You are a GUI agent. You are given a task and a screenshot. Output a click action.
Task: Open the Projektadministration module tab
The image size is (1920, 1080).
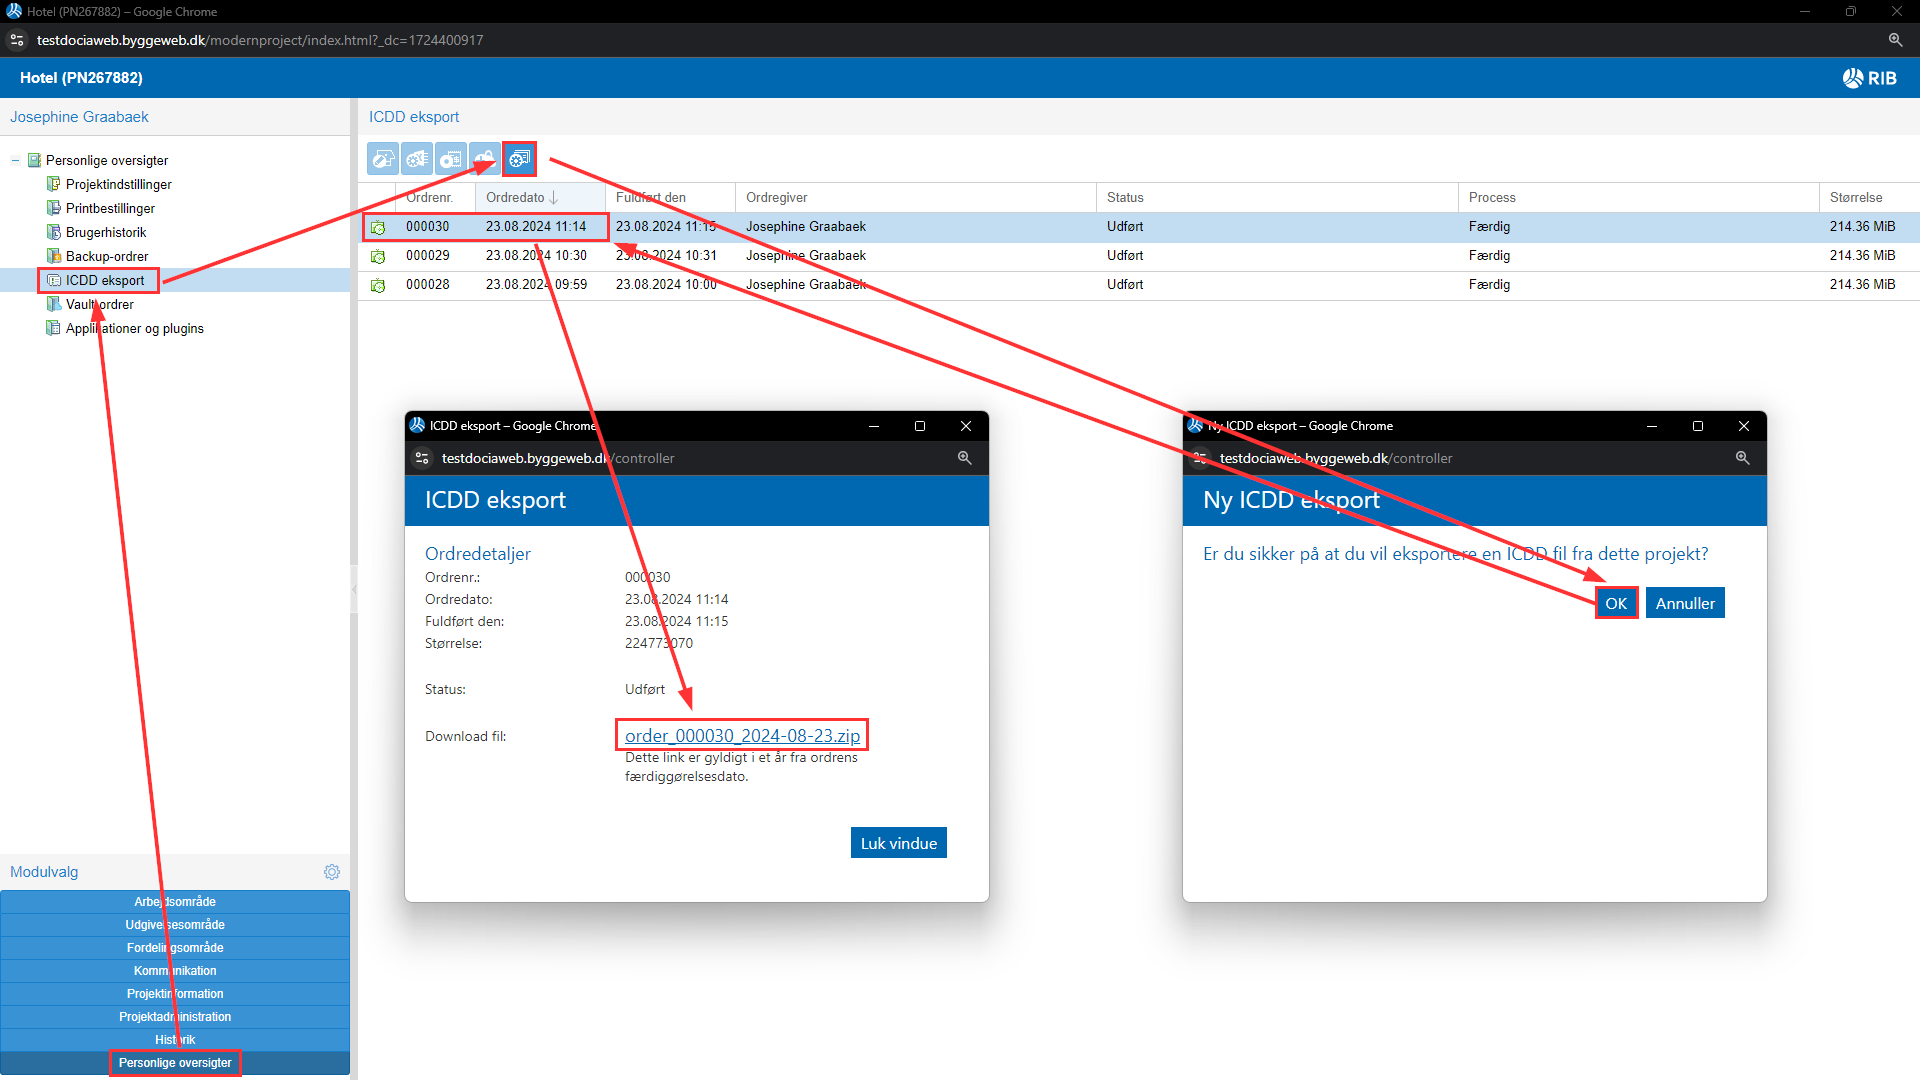click(x=175, y=1017)
